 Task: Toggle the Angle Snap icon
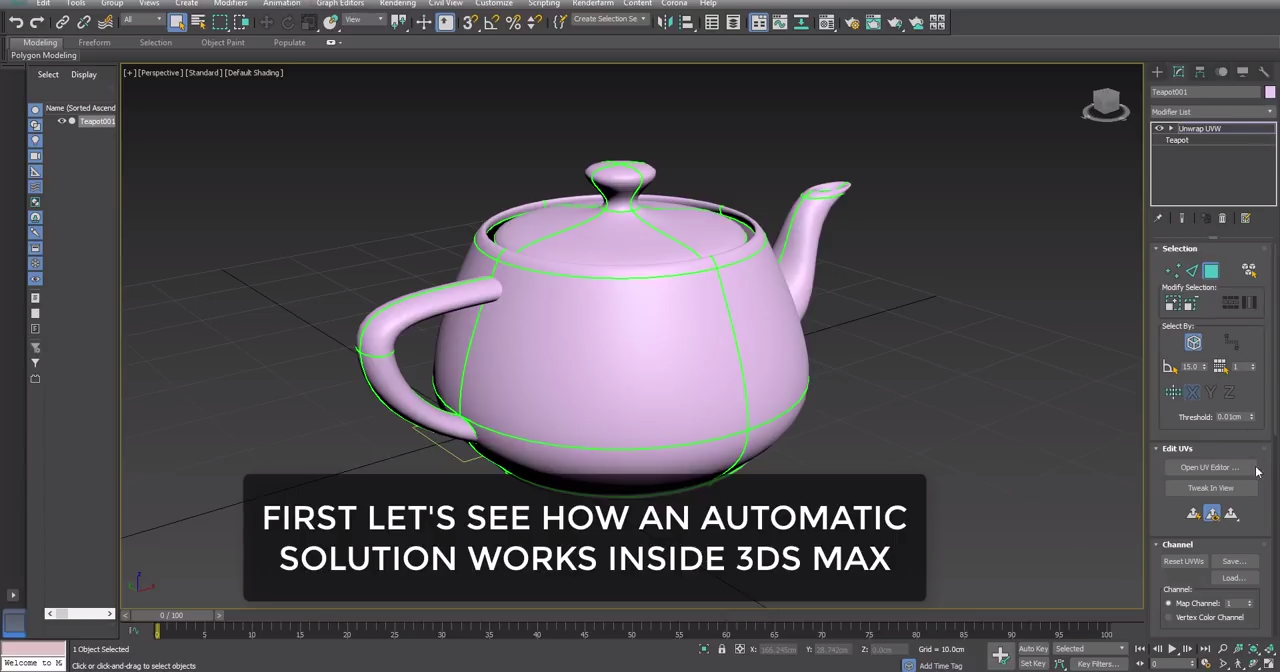(491, 22)
